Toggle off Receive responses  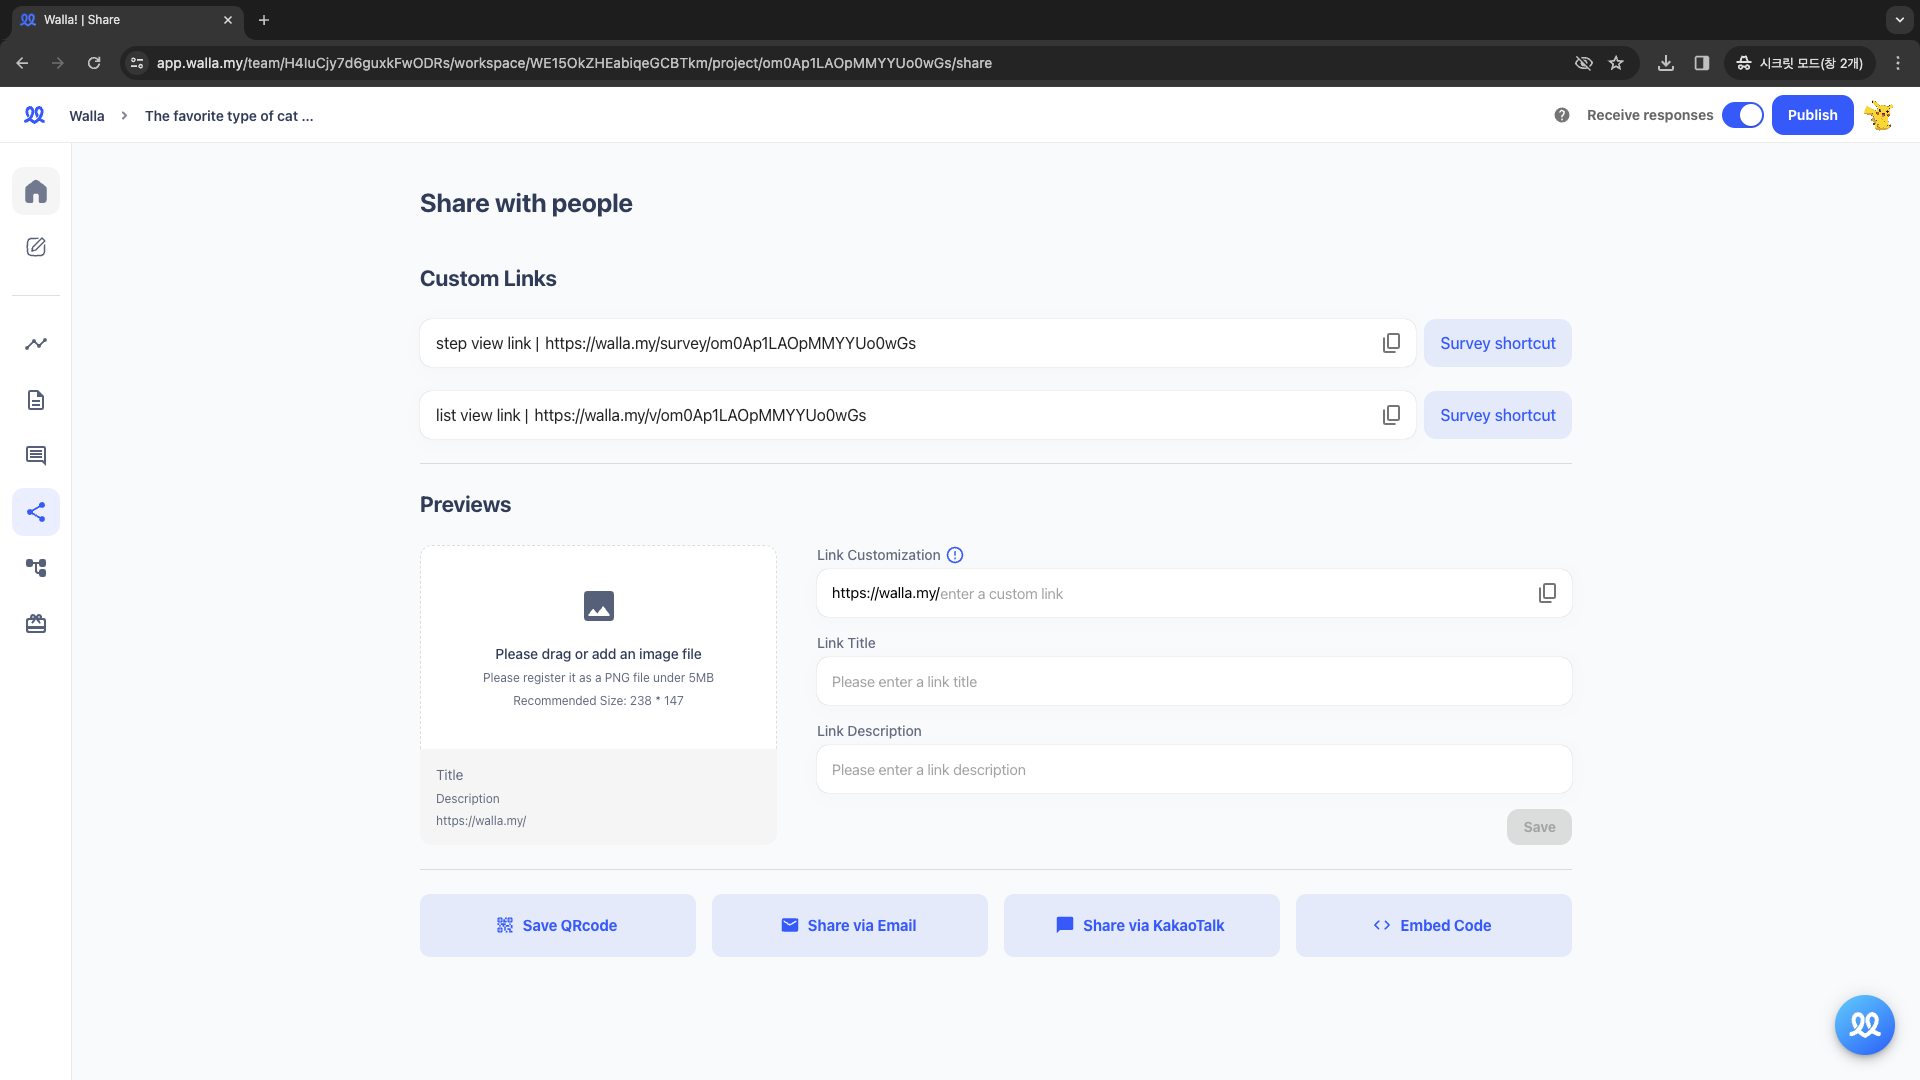point(1744,115)
